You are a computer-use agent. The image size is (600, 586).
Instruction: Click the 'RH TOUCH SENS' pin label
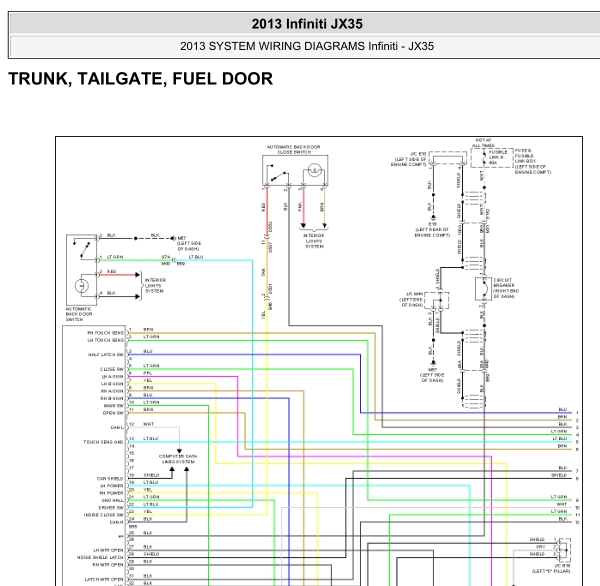106,333
